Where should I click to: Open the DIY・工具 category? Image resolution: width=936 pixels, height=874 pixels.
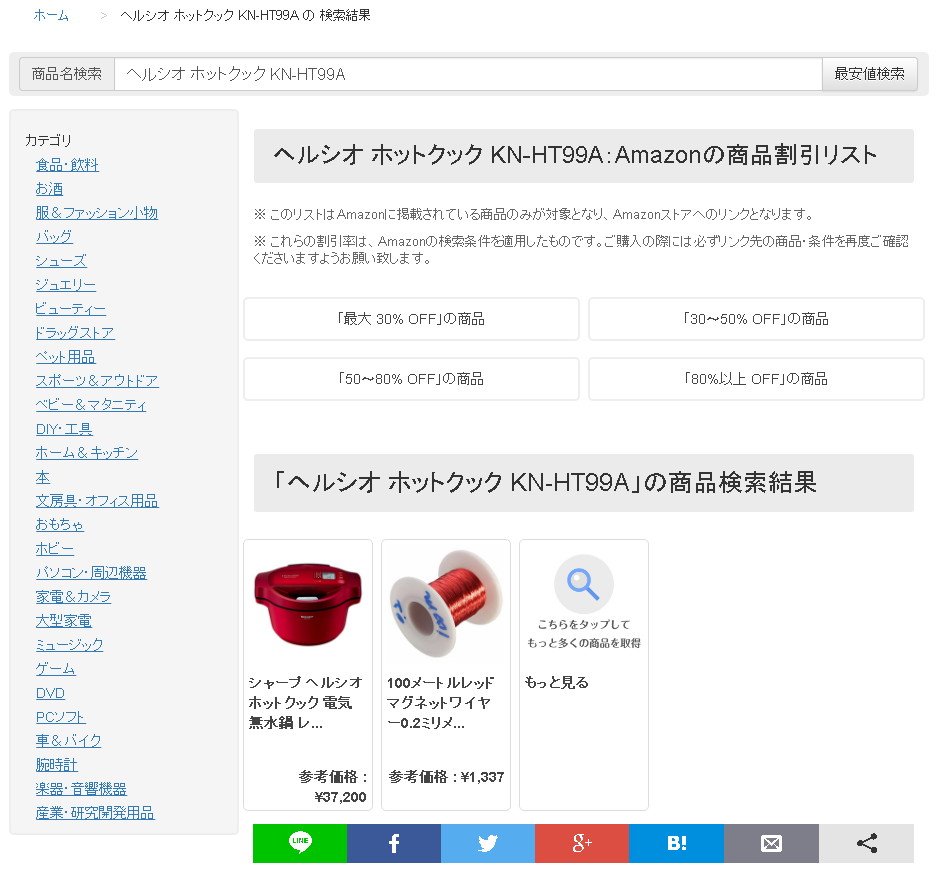[64, 429]
